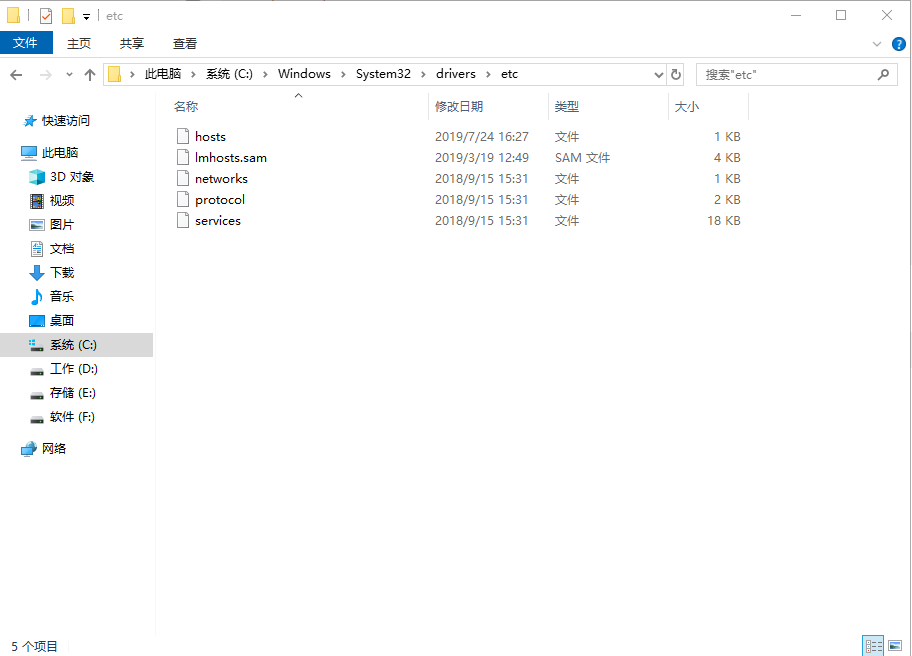Expand the chevron after 此电脑 in path
This screenshot has width=912, height=656.
193,74
